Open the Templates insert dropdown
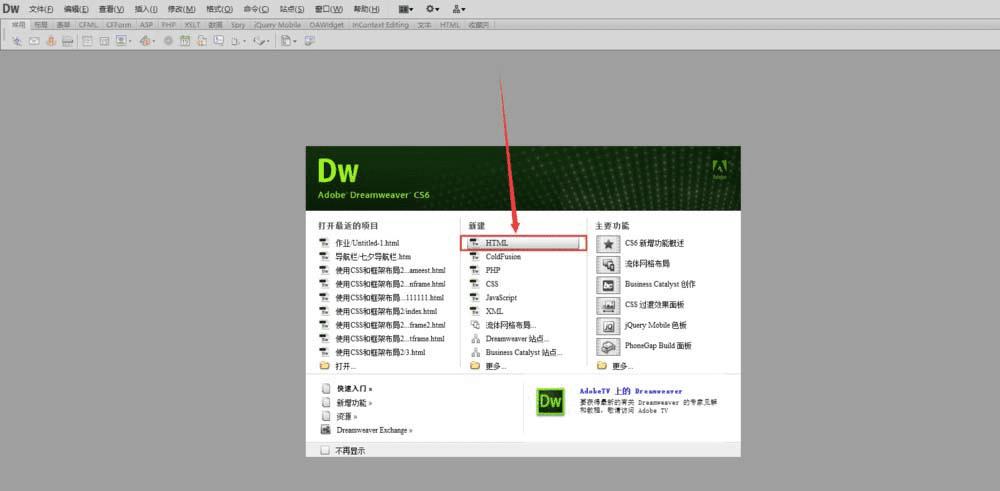The image size is (1000, 491). 290,41
